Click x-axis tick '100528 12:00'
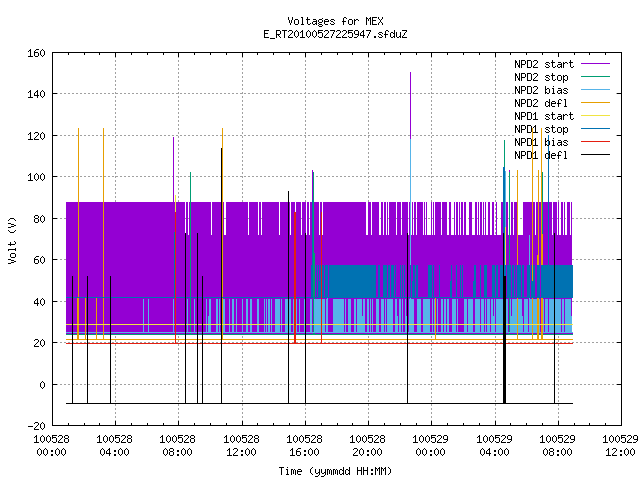 pos(242,446)
